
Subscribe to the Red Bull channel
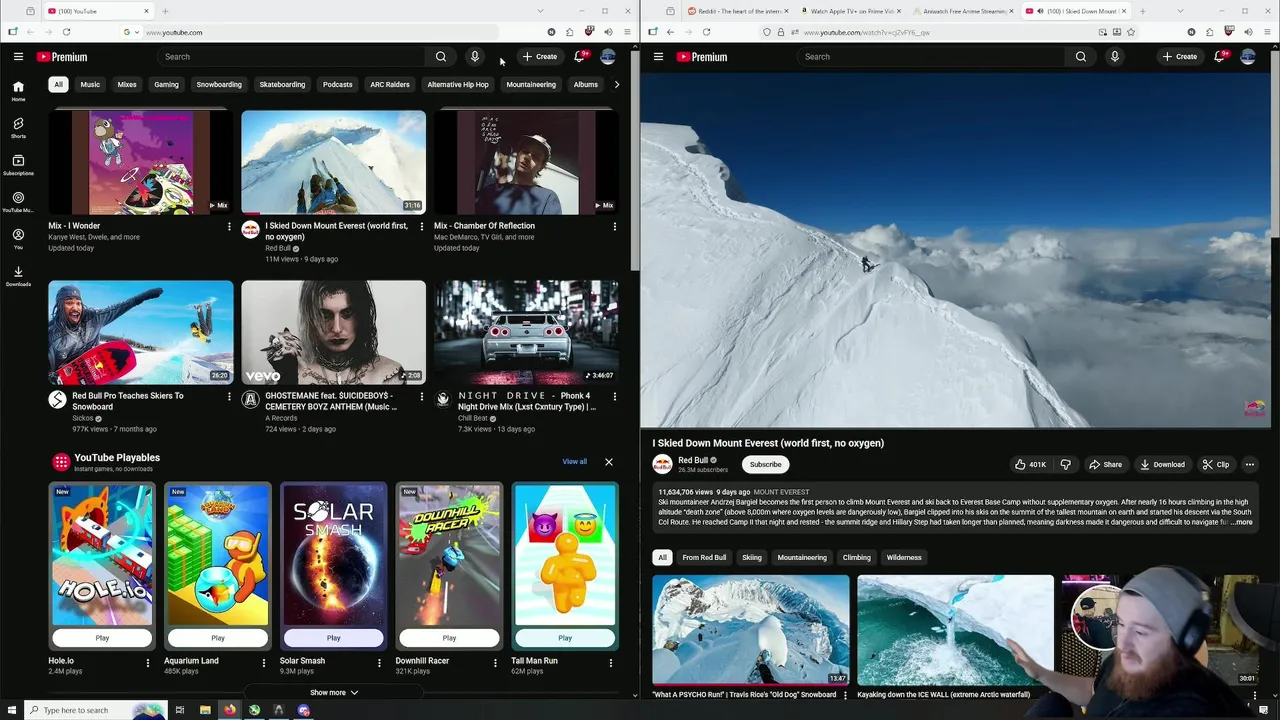click(765, 464)
